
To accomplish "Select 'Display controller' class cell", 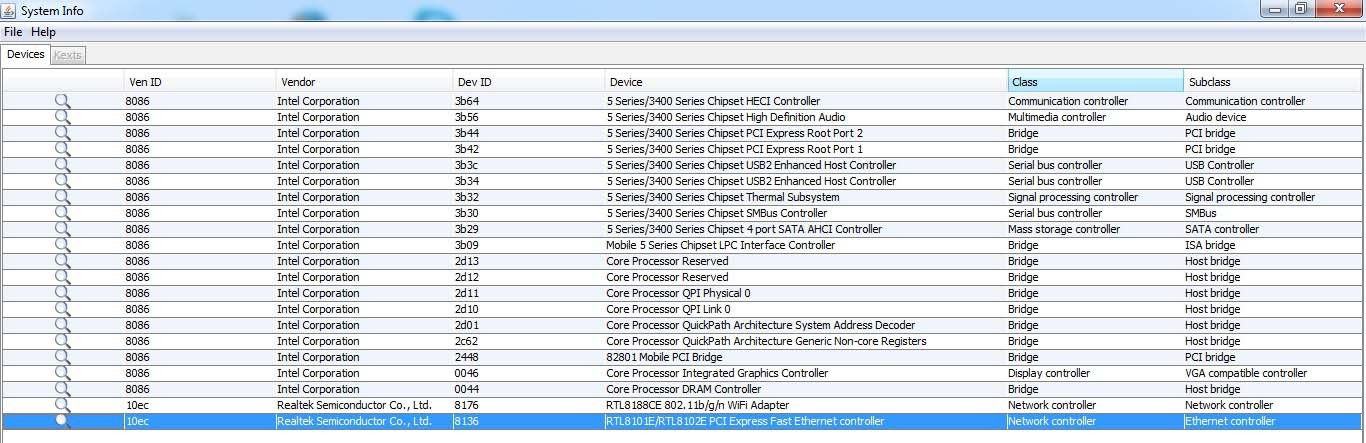I will 1095,373.
